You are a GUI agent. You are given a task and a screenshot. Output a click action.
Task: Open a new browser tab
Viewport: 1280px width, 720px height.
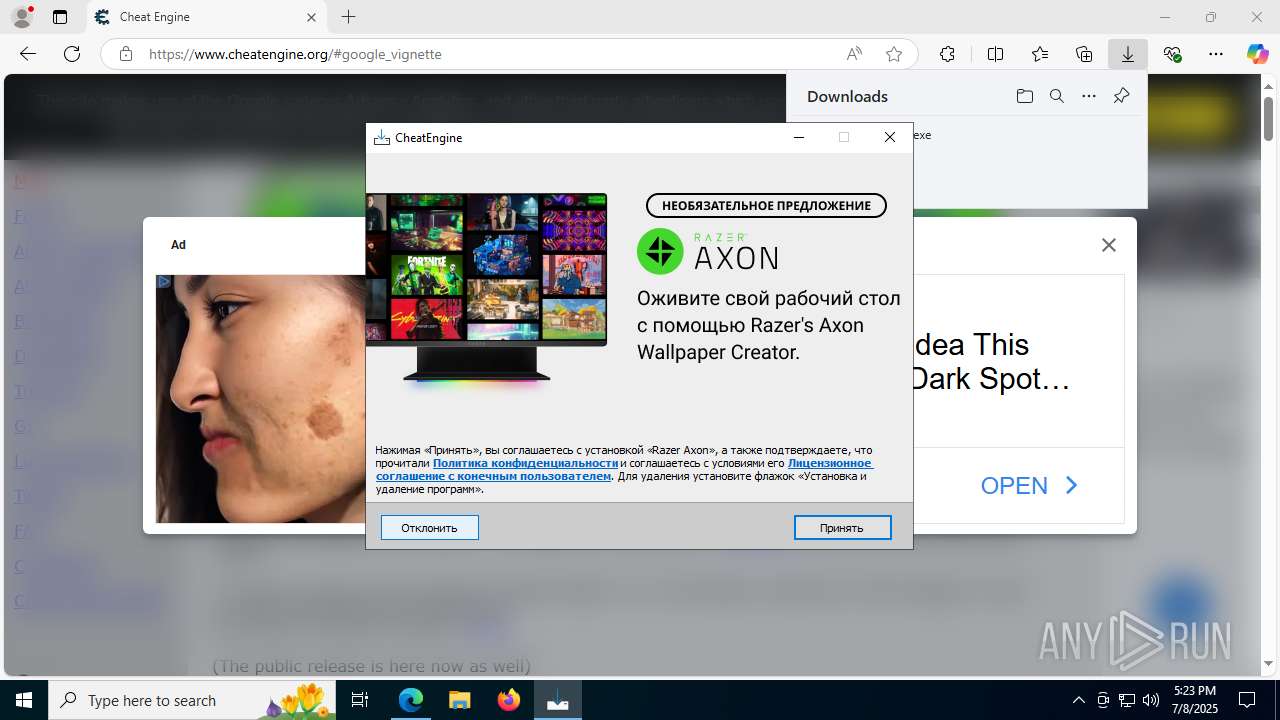tap(348, 17)
